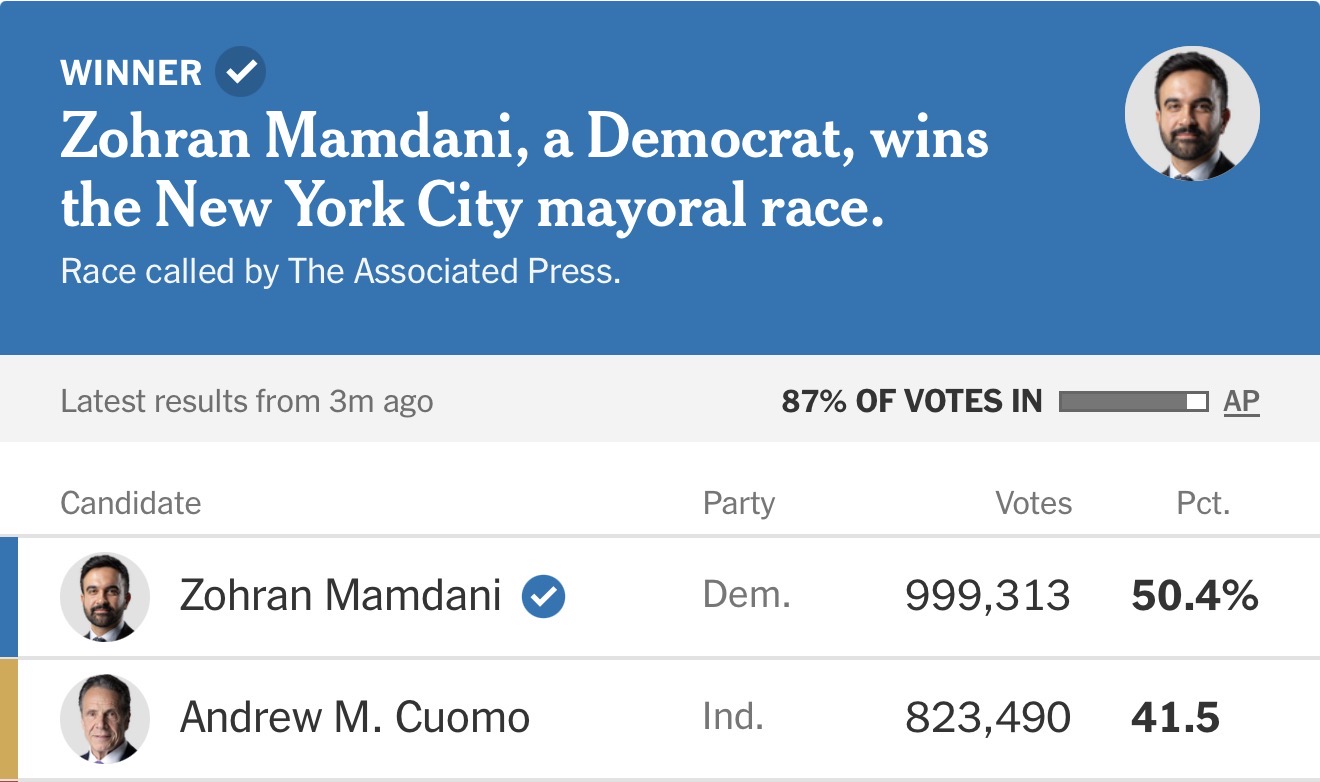The image size is (1320, 782).
Task: Click the winner checkmark badge in header
Action: tap(241, 72)
